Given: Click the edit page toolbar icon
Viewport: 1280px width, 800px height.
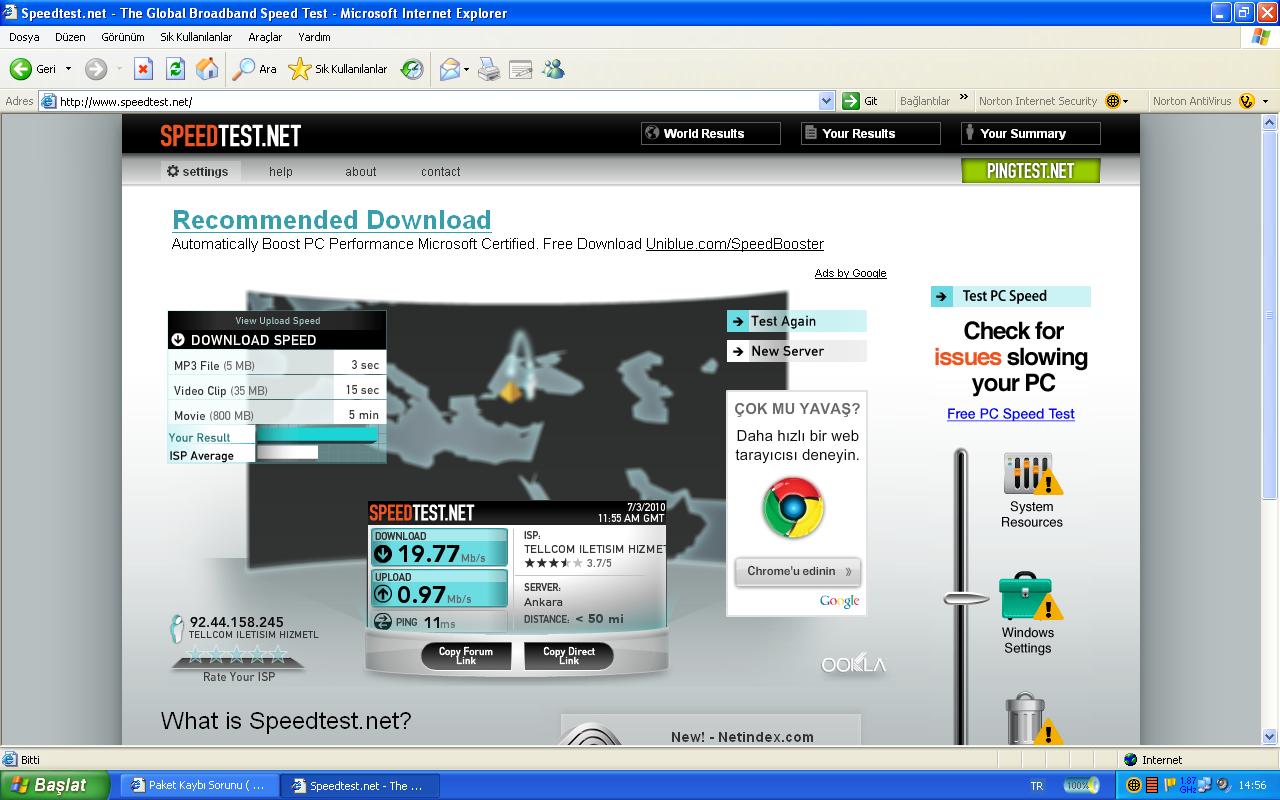Looking at the screenshot, I should 521,69.
